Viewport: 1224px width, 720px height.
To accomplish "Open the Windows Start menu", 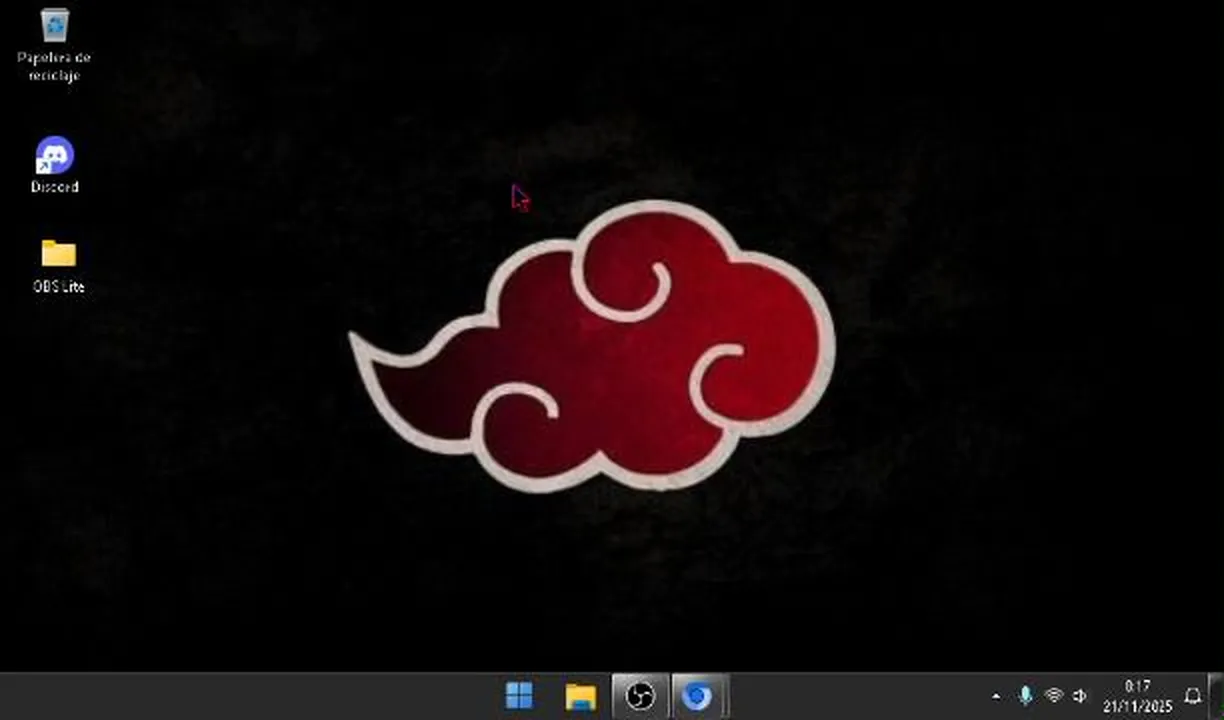I will (519, 696).
